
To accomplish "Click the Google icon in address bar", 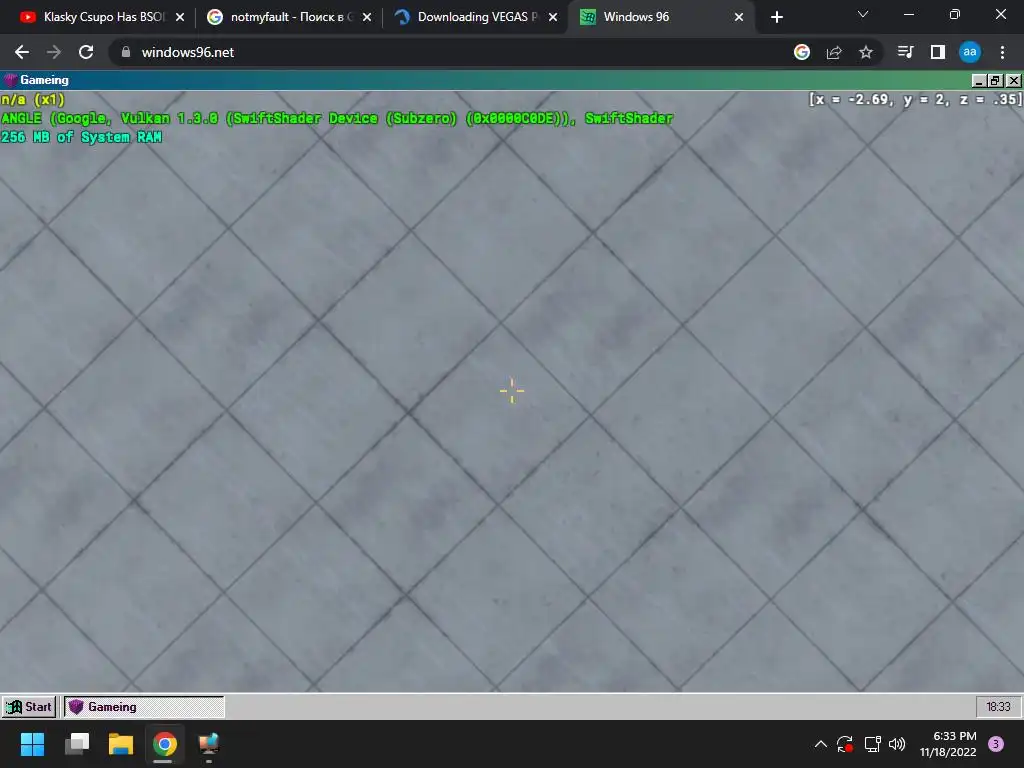I will (802, 52).
